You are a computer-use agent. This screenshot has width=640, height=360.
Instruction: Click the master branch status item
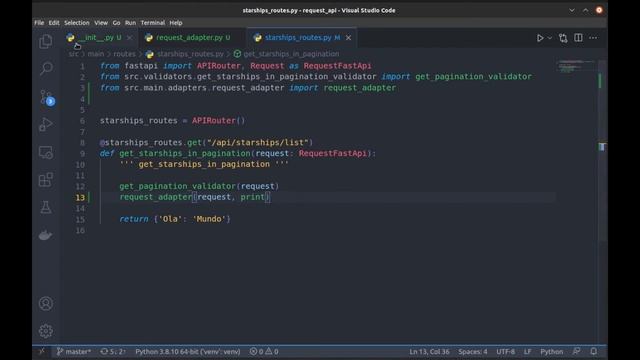74,351
